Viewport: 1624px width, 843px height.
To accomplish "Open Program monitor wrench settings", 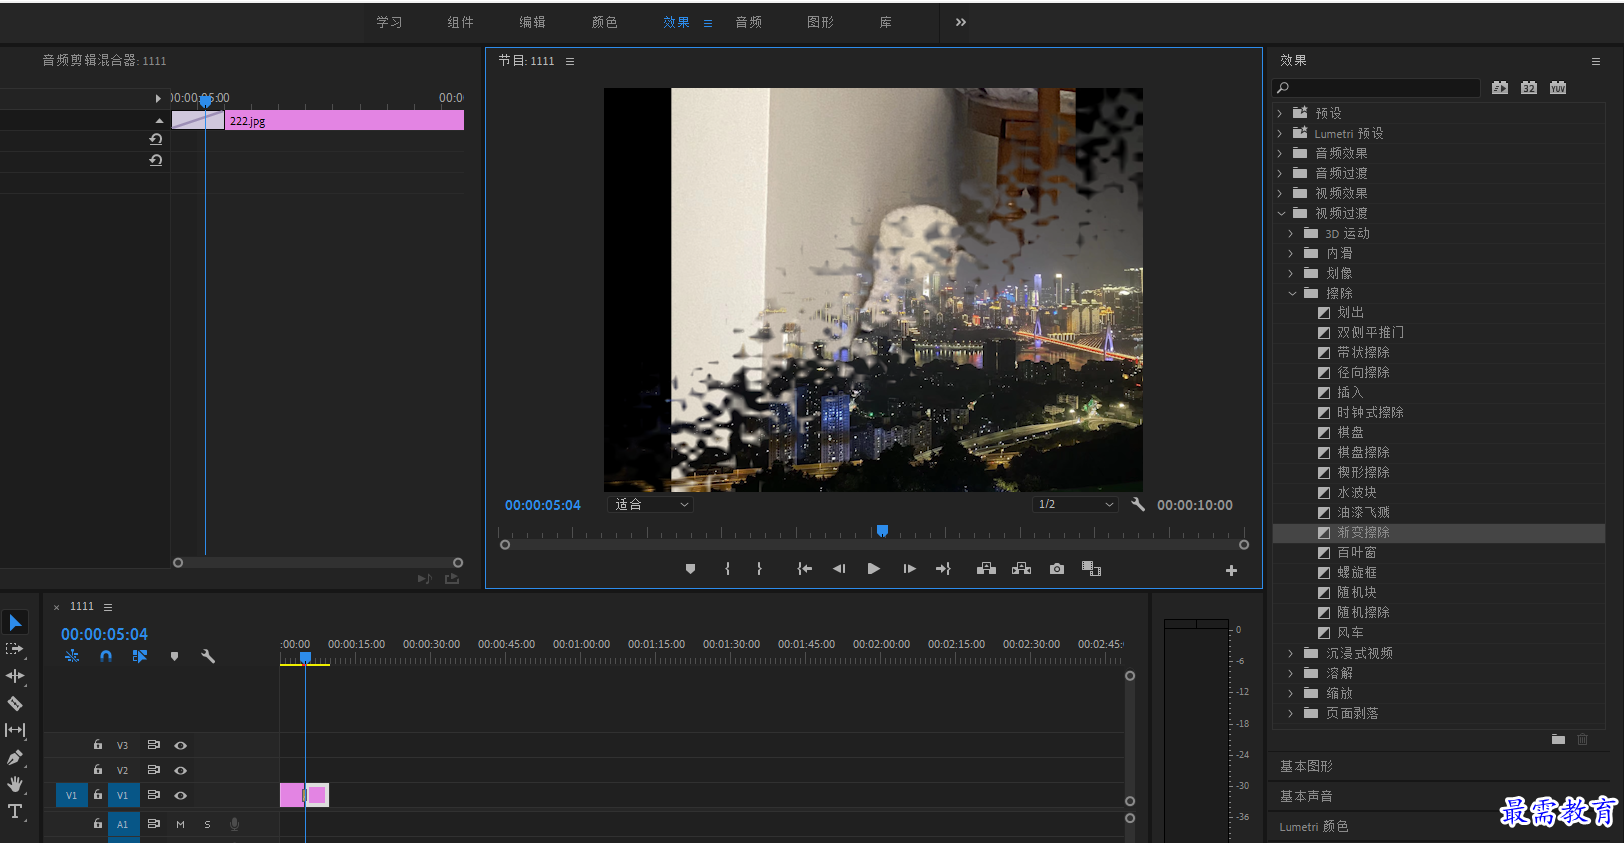I will [1137, 505].
